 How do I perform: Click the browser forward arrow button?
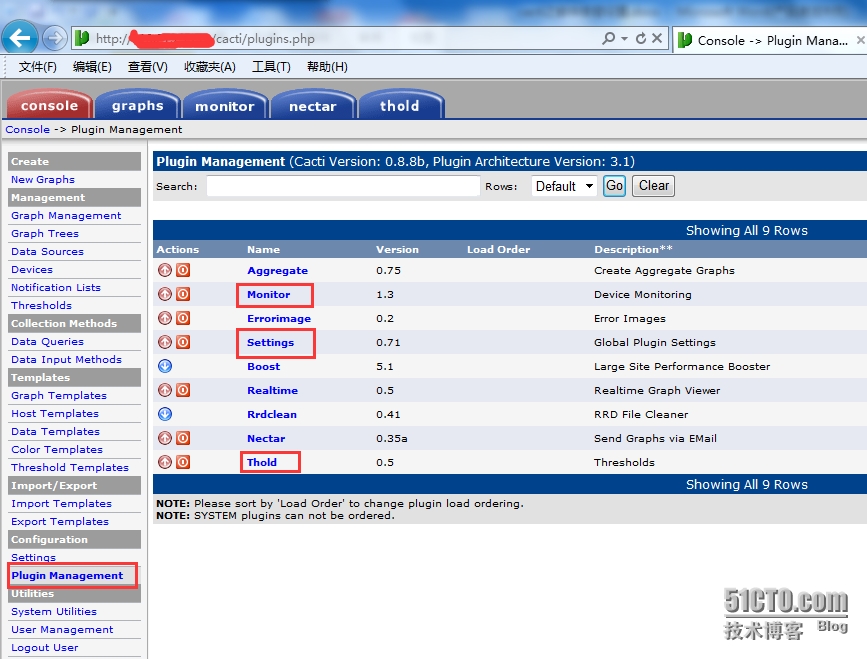(x=54, y=38)
